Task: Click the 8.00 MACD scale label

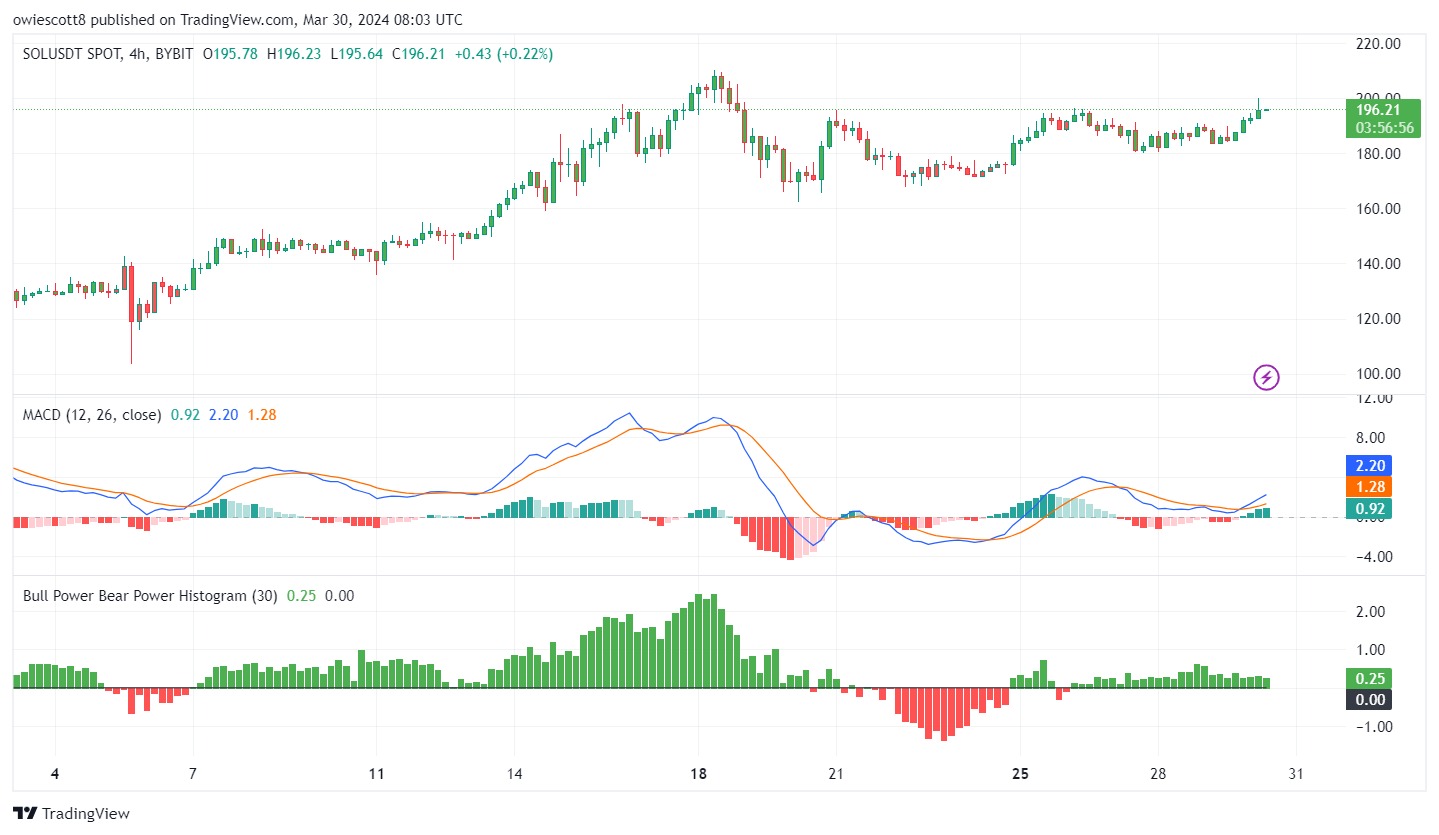Action: (1382, 437)
